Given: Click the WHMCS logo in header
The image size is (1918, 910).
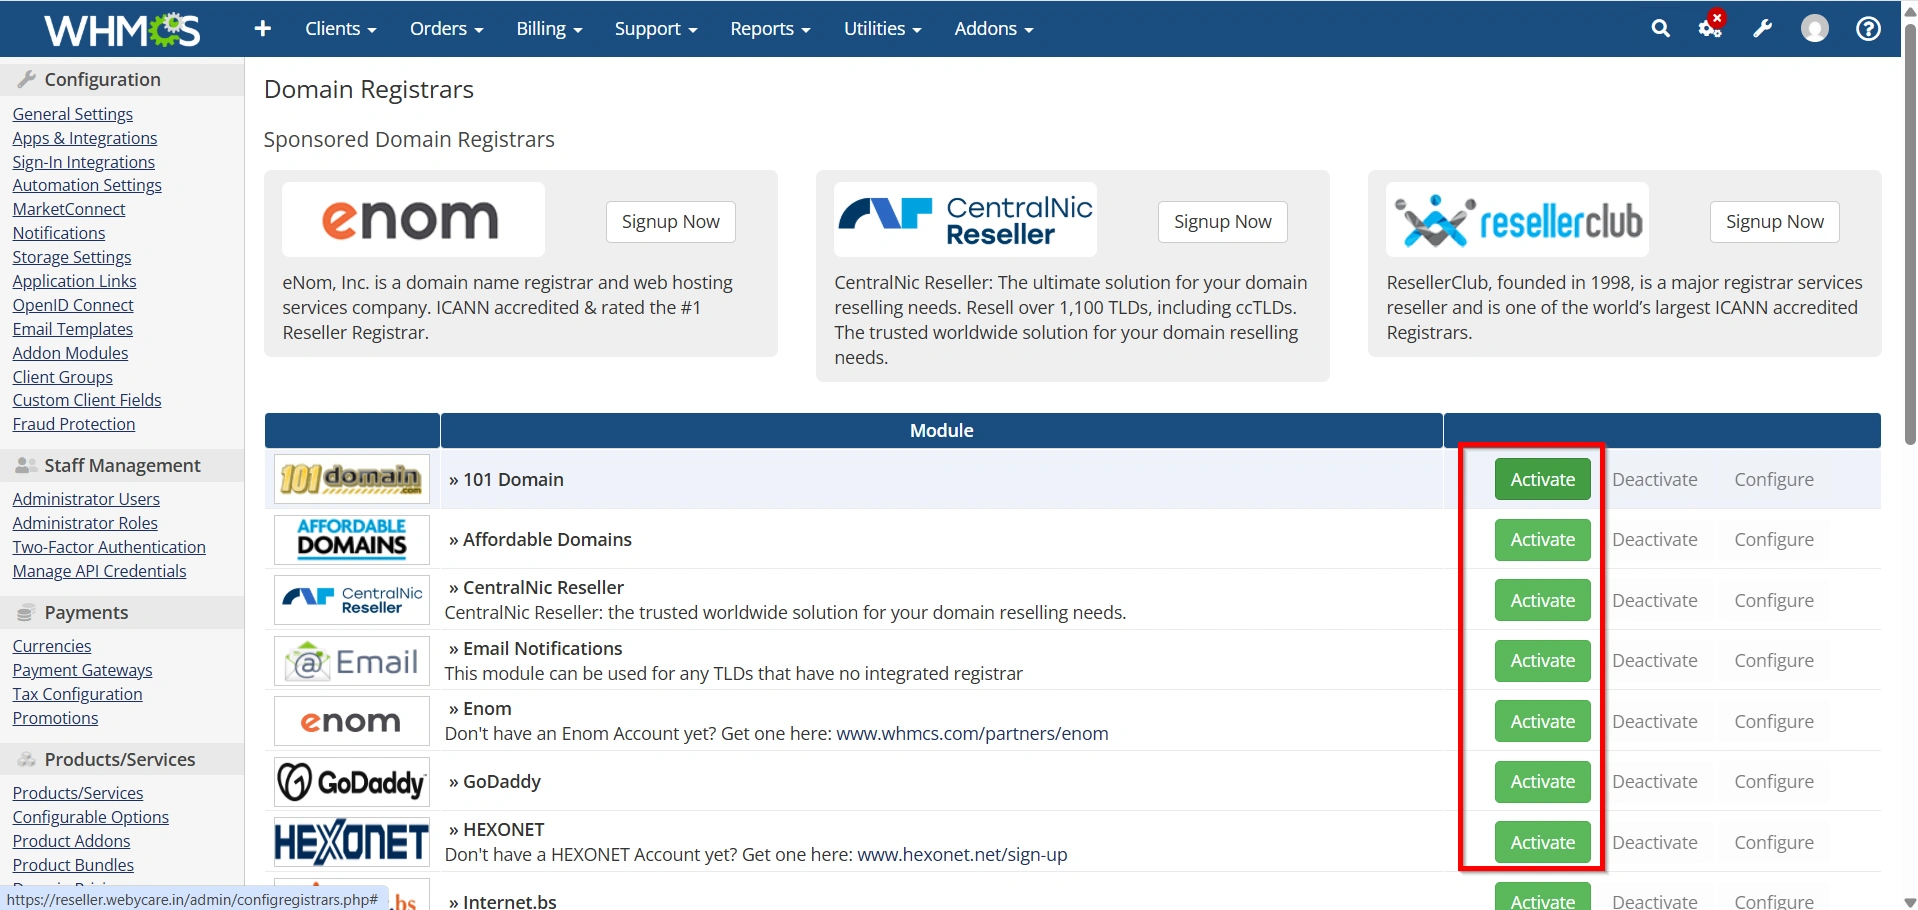Looking at the screenshot, I should [122, 30].
